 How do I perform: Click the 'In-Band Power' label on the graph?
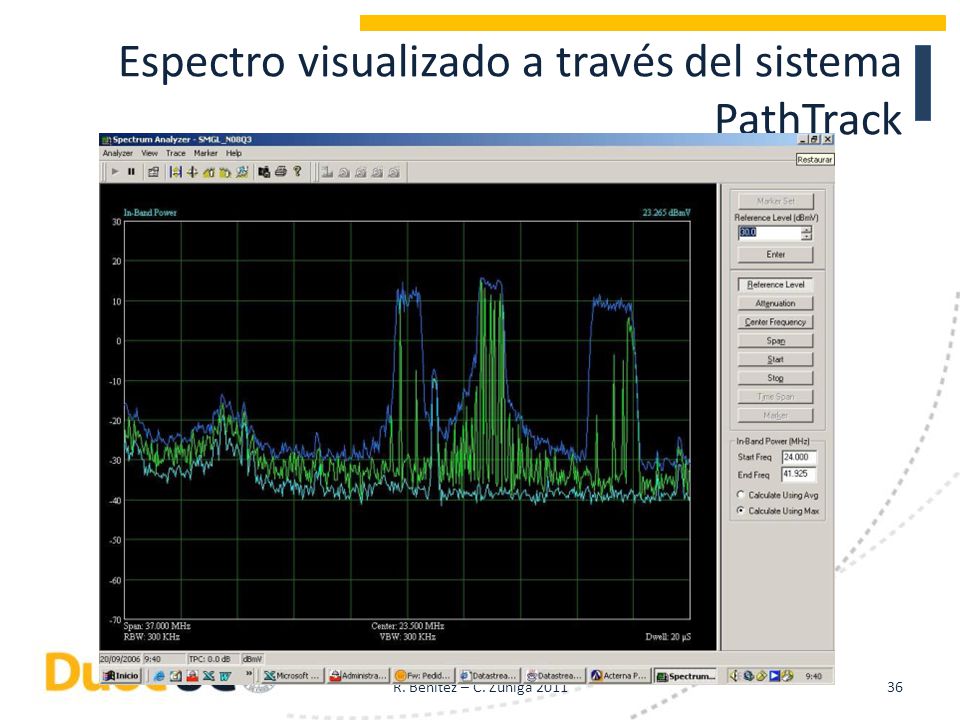[x=150, y=212]
